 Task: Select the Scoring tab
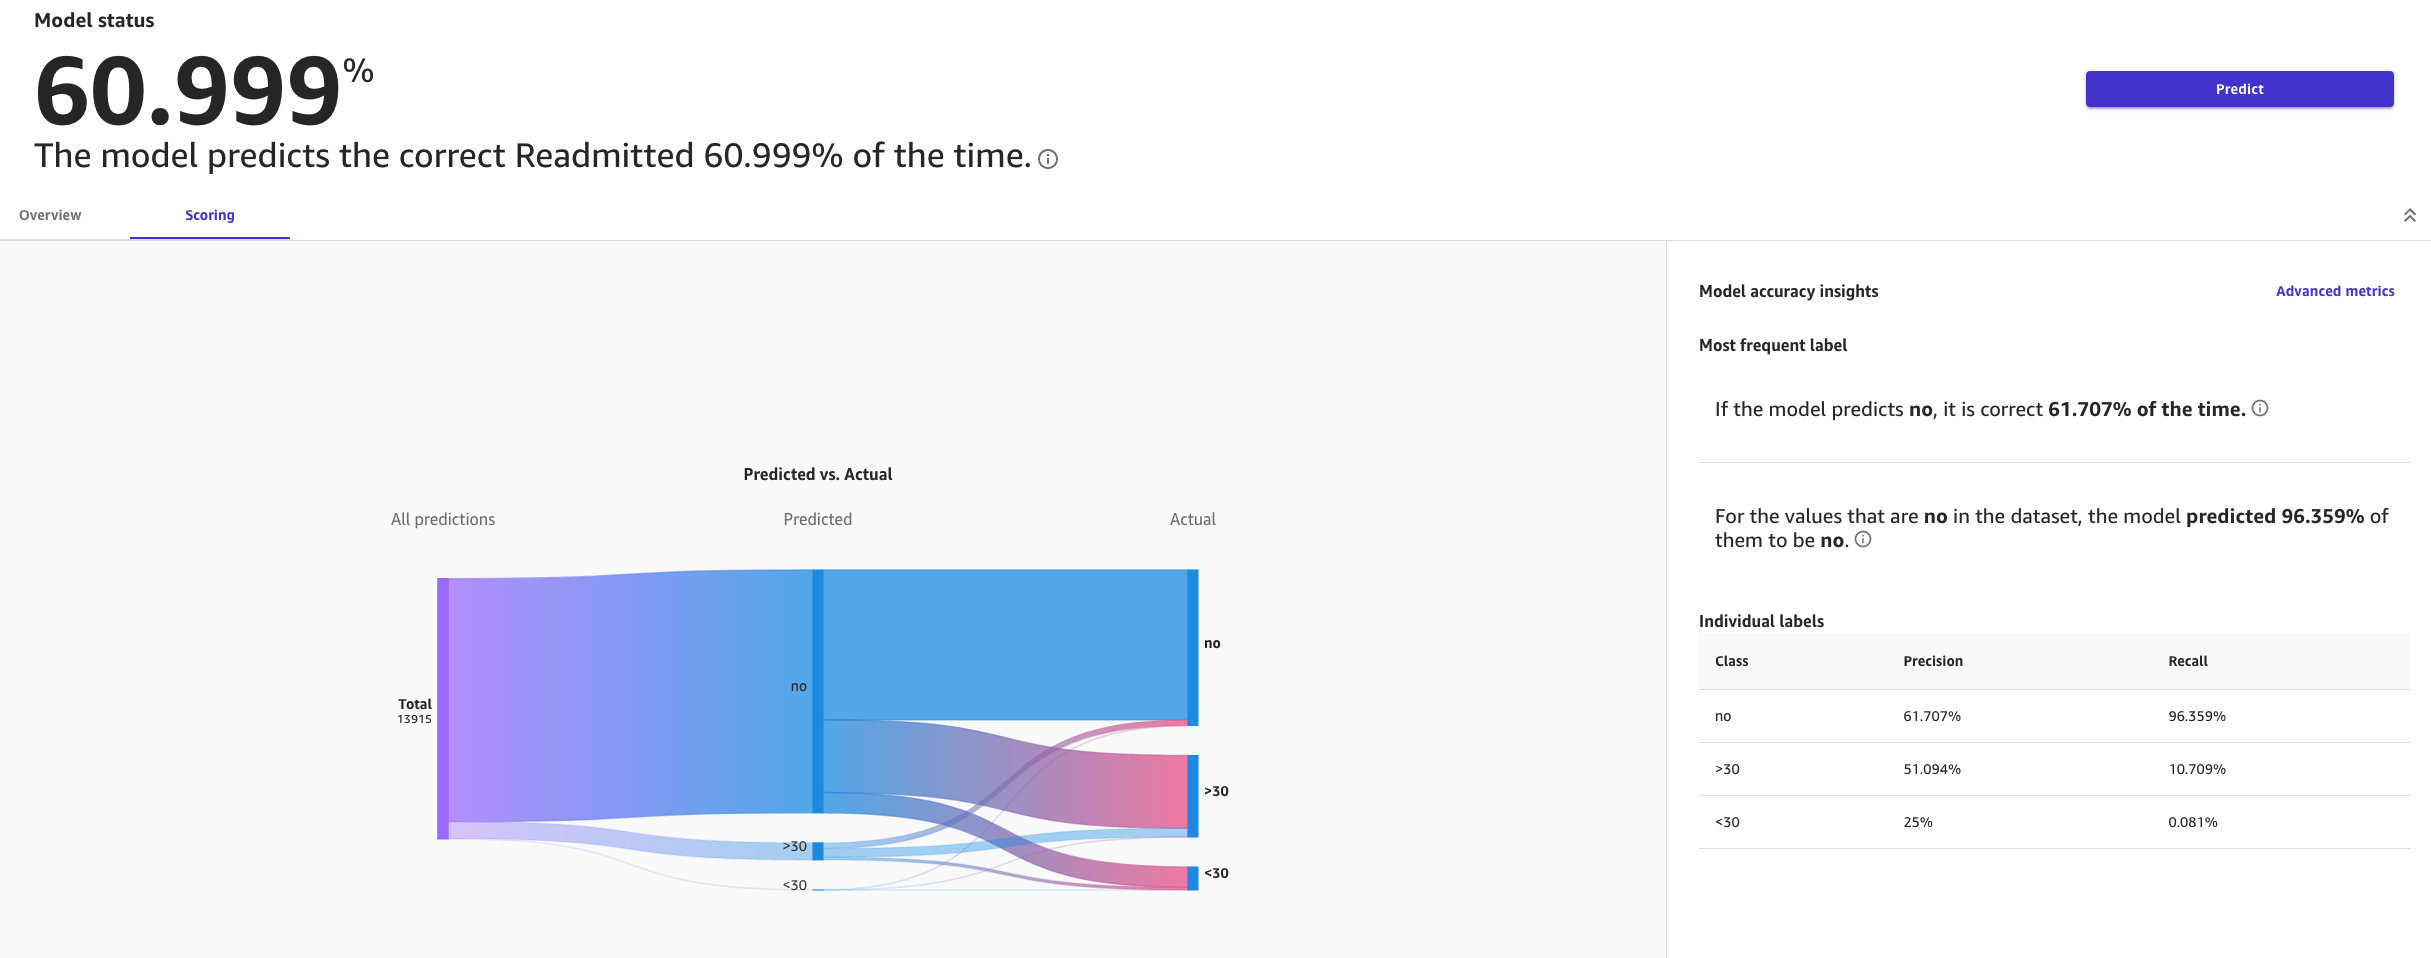pyautogui.click(x=210, y=215)
